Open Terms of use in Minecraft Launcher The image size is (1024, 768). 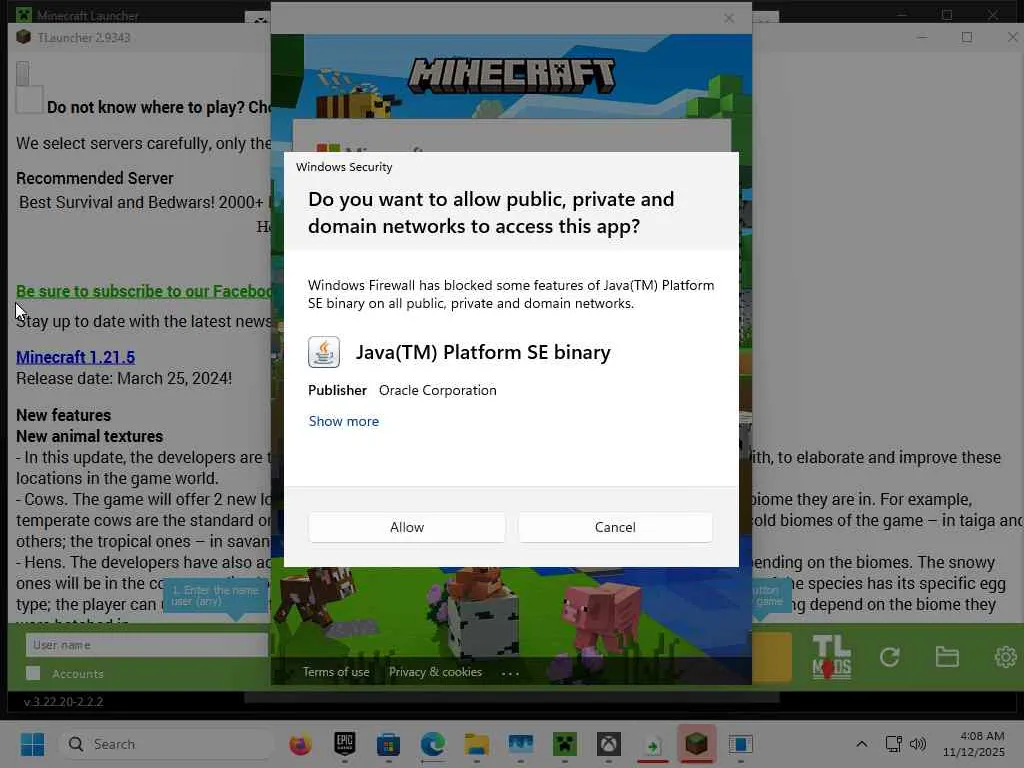click(336, 672)
